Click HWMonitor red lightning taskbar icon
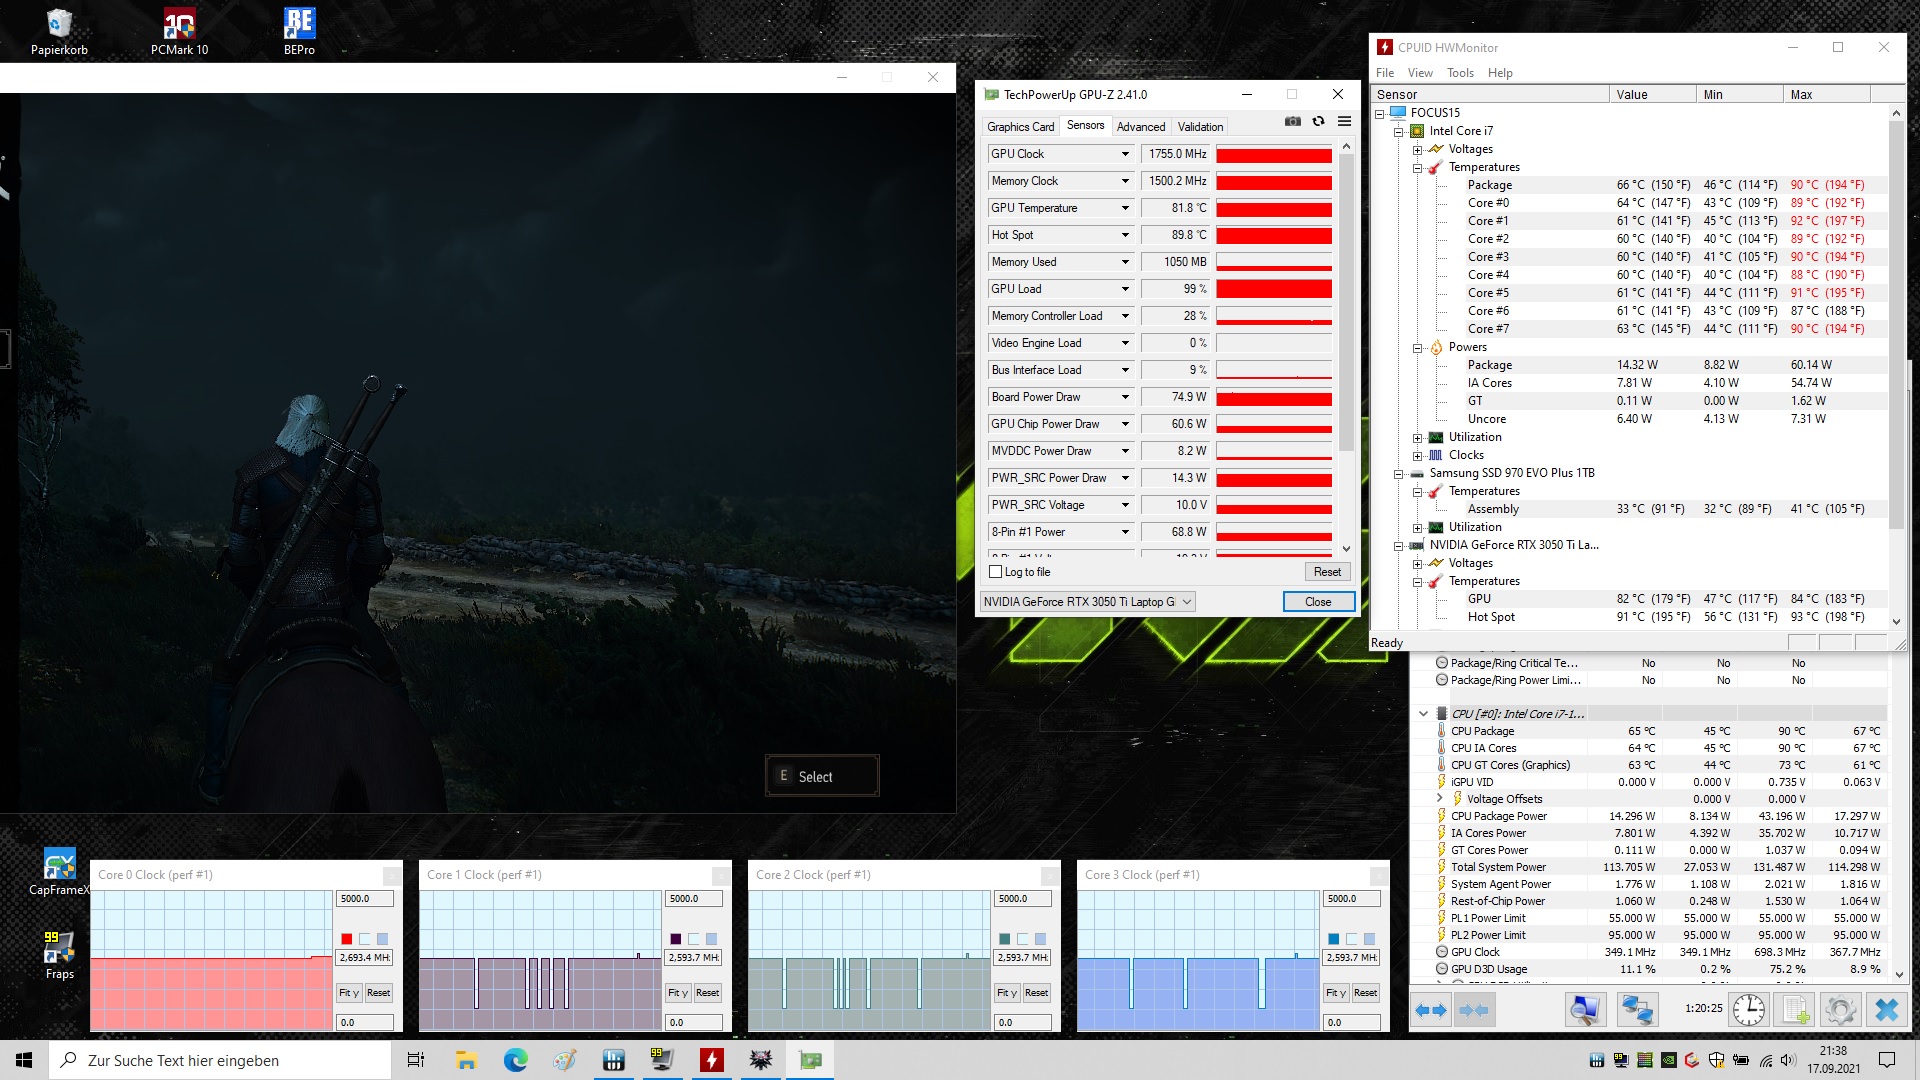 tap(711, 1060)
